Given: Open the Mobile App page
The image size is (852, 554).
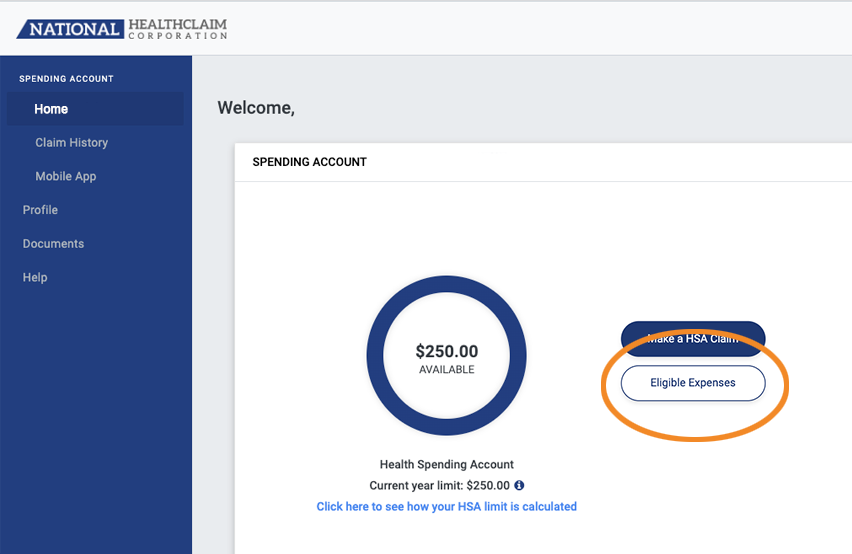Looking at the screenshot, I should 66,176.
